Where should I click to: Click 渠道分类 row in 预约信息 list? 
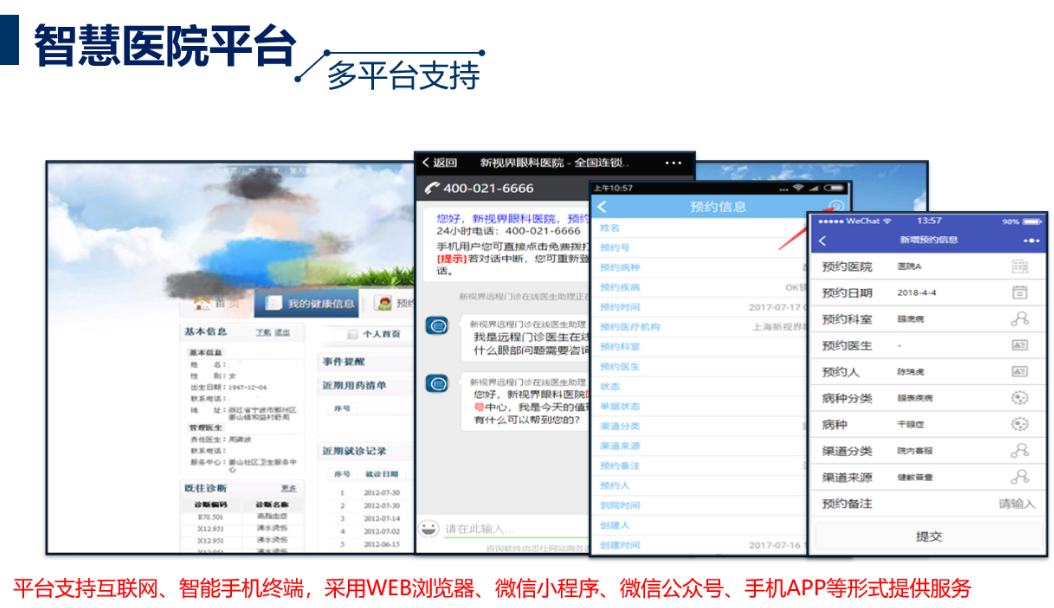pyautogui.click(x=699, y=426)
